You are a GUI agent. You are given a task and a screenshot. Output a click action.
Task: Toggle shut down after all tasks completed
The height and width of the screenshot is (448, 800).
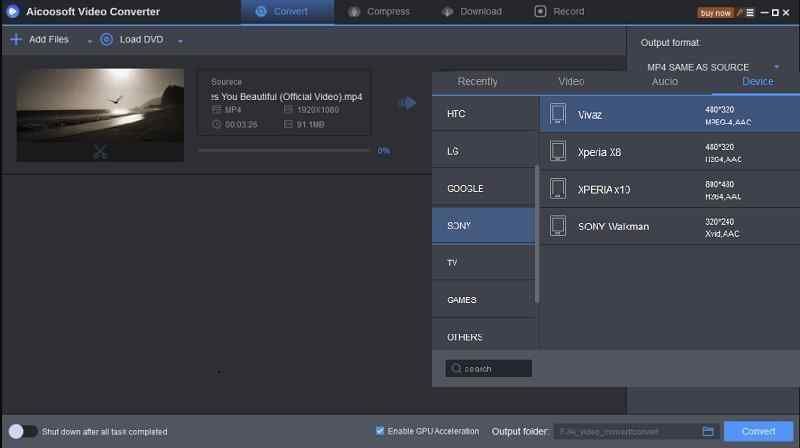(x=22, y=432)
